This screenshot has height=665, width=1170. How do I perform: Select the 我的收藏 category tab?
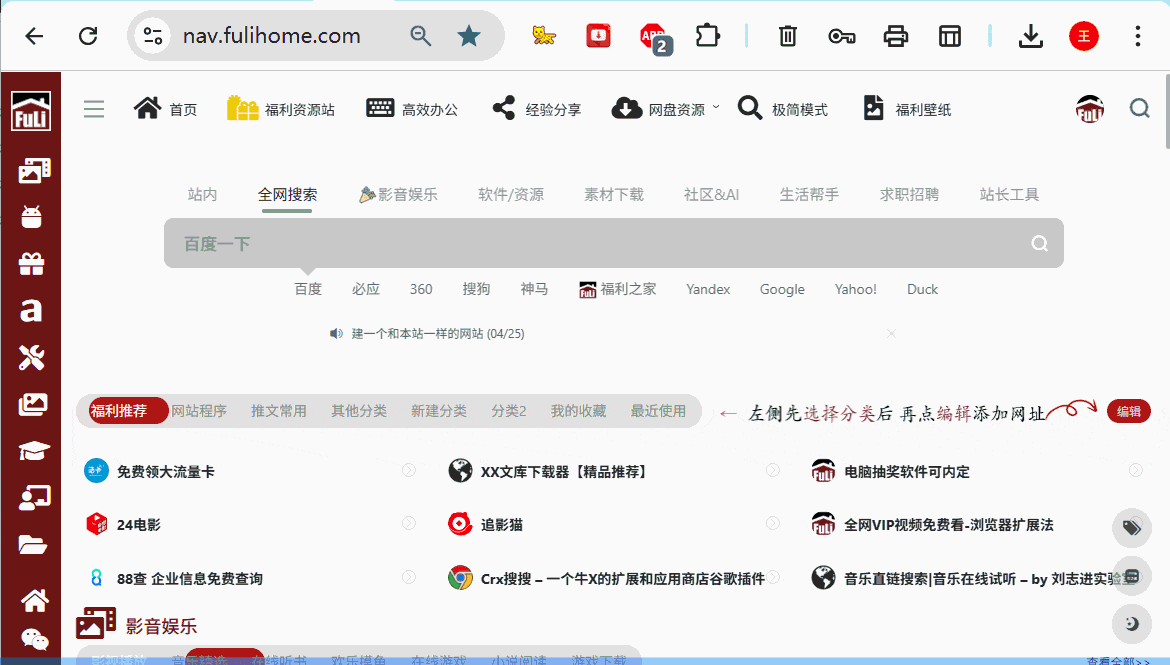(578, 410)
